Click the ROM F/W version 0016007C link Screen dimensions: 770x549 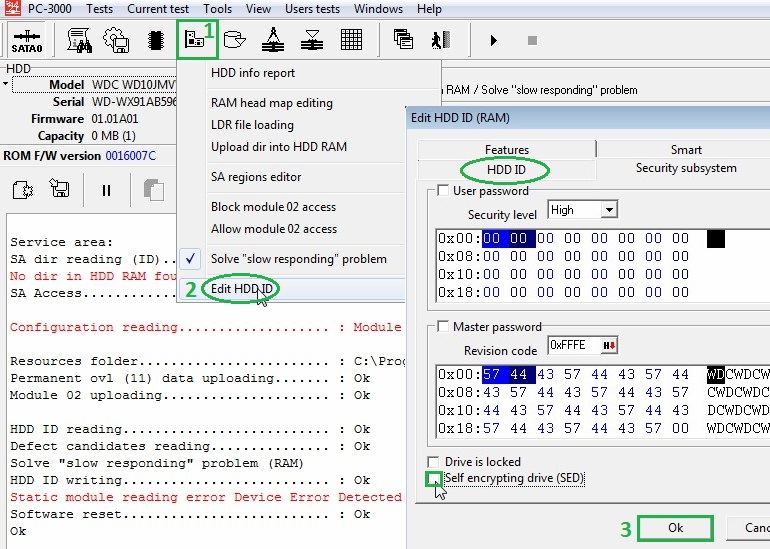130,156
